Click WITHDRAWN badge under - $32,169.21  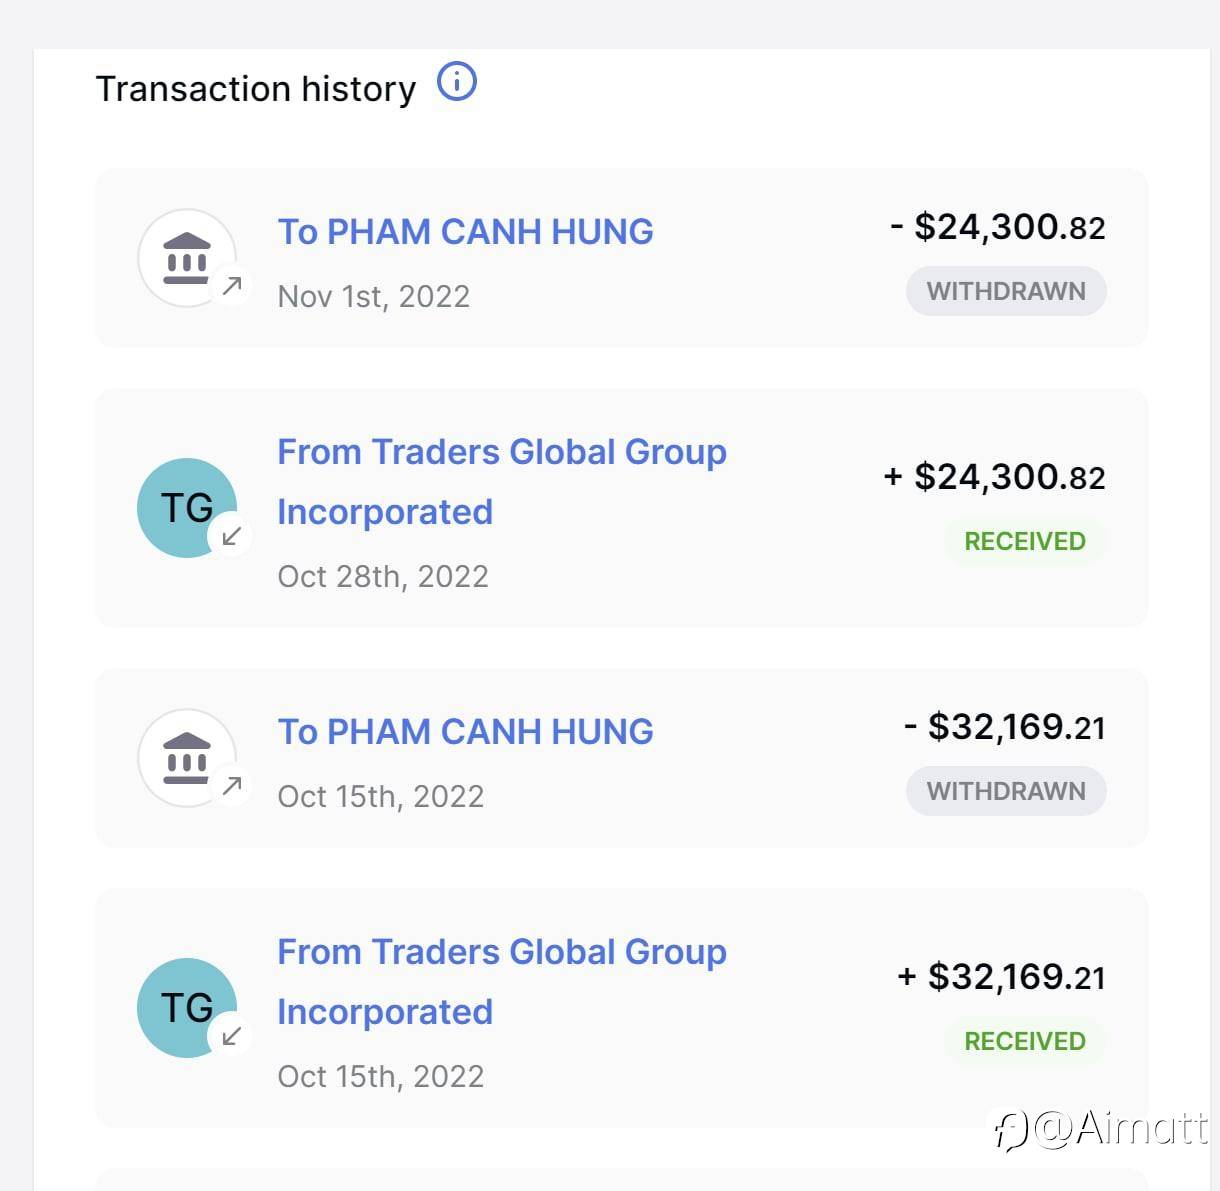tap(1006, 791)
